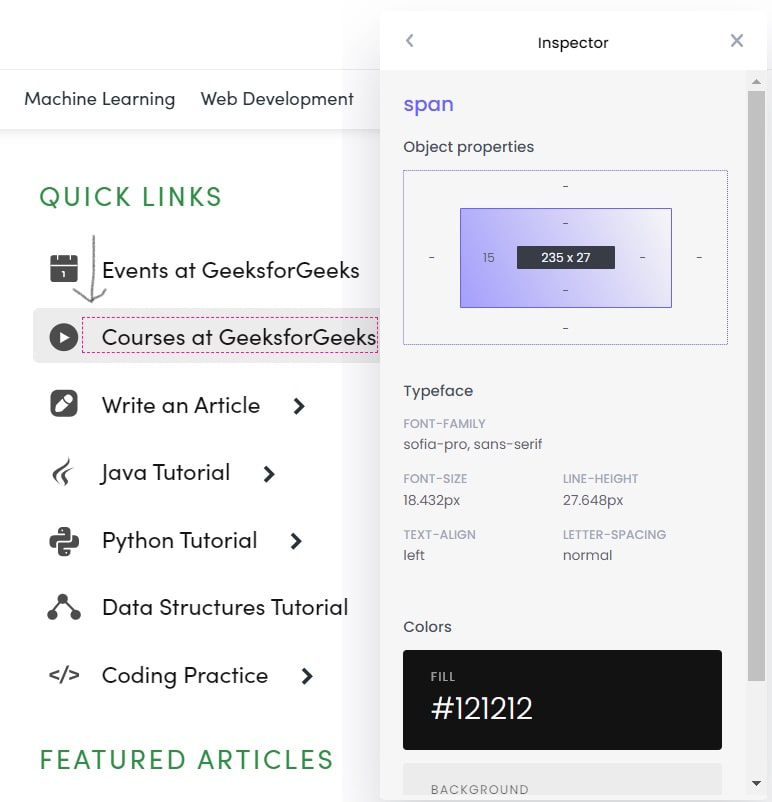Open the Machine Learning menu item
The height and width of the screenshot is (802, 772).
(x=99, y=99)
